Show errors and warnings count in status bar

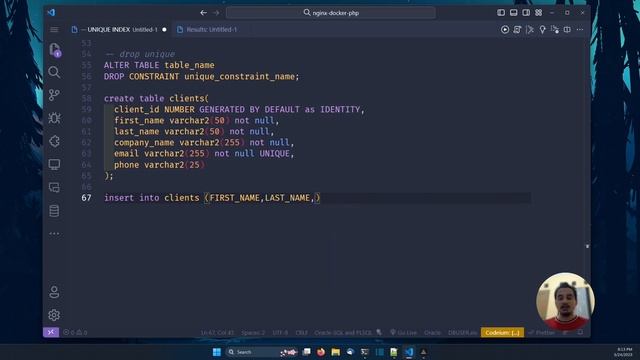click(75, 332)
